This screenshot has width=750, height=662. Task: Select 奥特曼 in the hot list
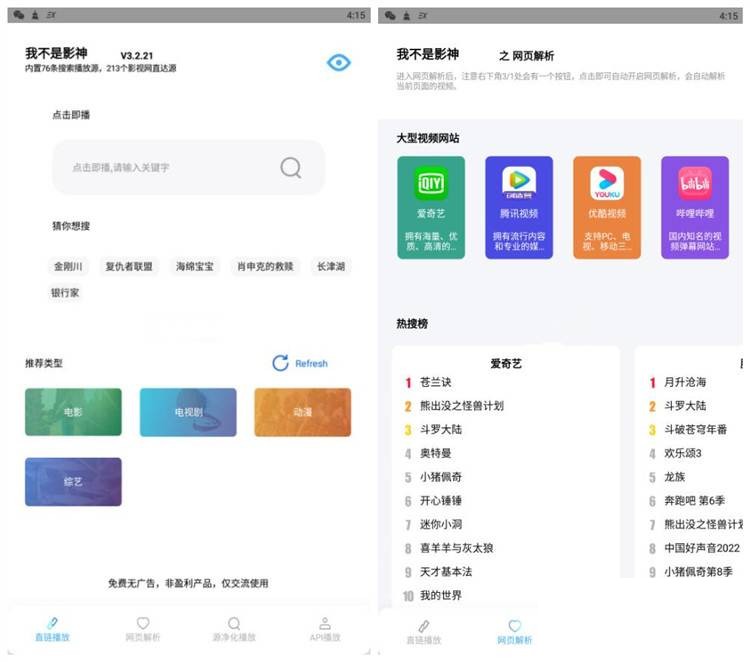tap(435, 453)
